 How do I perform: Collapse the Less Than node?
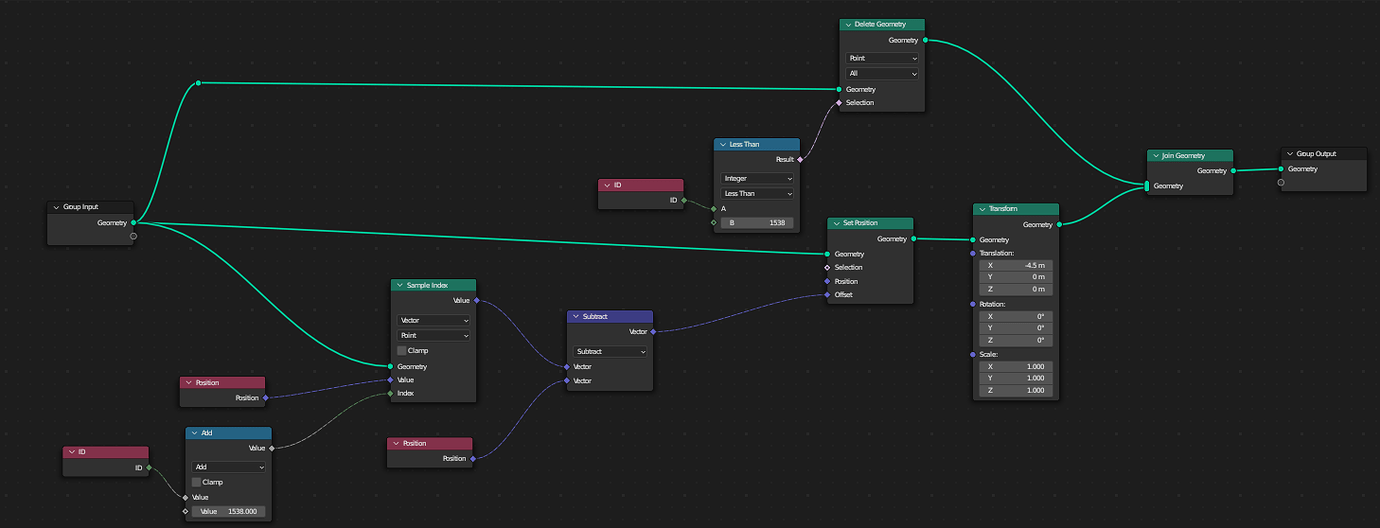[x=723, y=144]
